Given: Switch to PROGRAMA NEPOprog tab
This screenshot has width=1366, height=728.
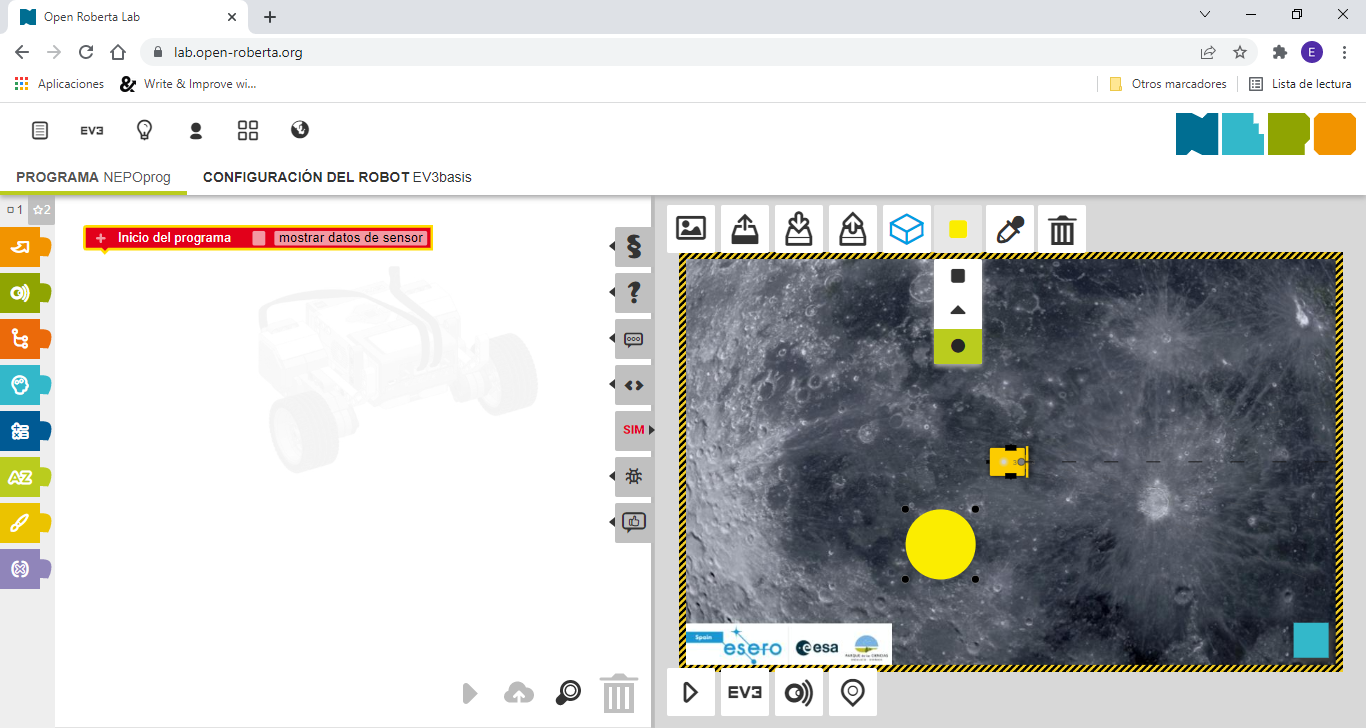Looking at the screenshot, I should [x=93, y=177].
